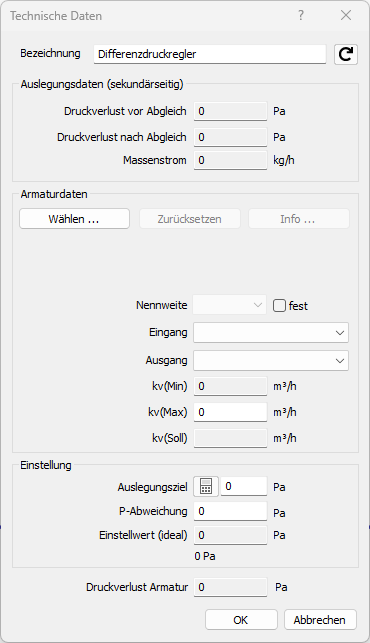Confirm with the OK button

click(241, 620)
